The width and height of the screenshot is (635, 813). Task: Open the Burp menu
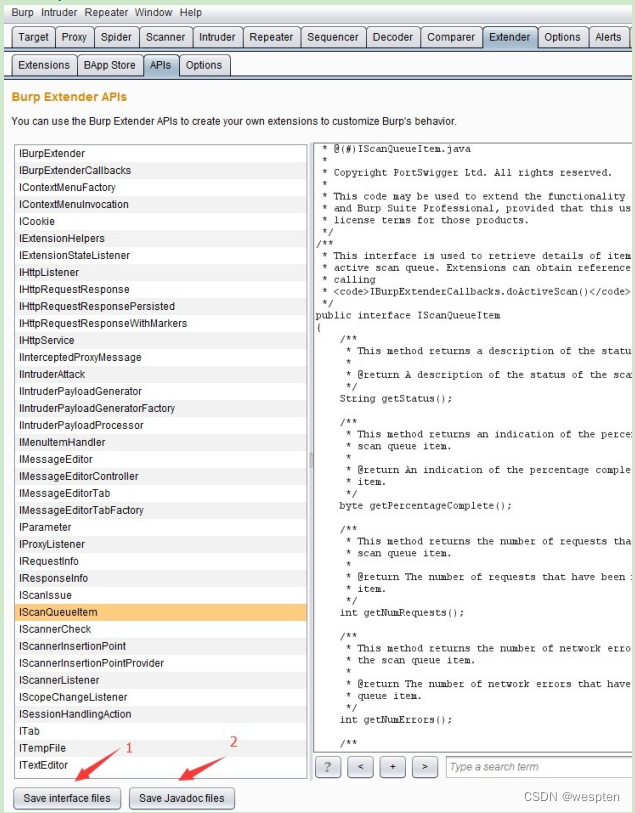22,12
